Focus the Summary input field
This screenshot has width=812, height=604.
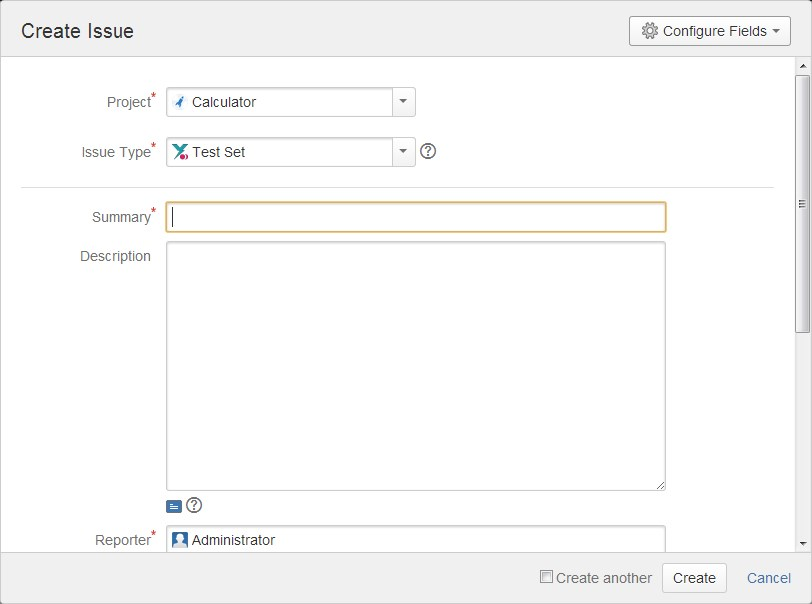(416, 217)
